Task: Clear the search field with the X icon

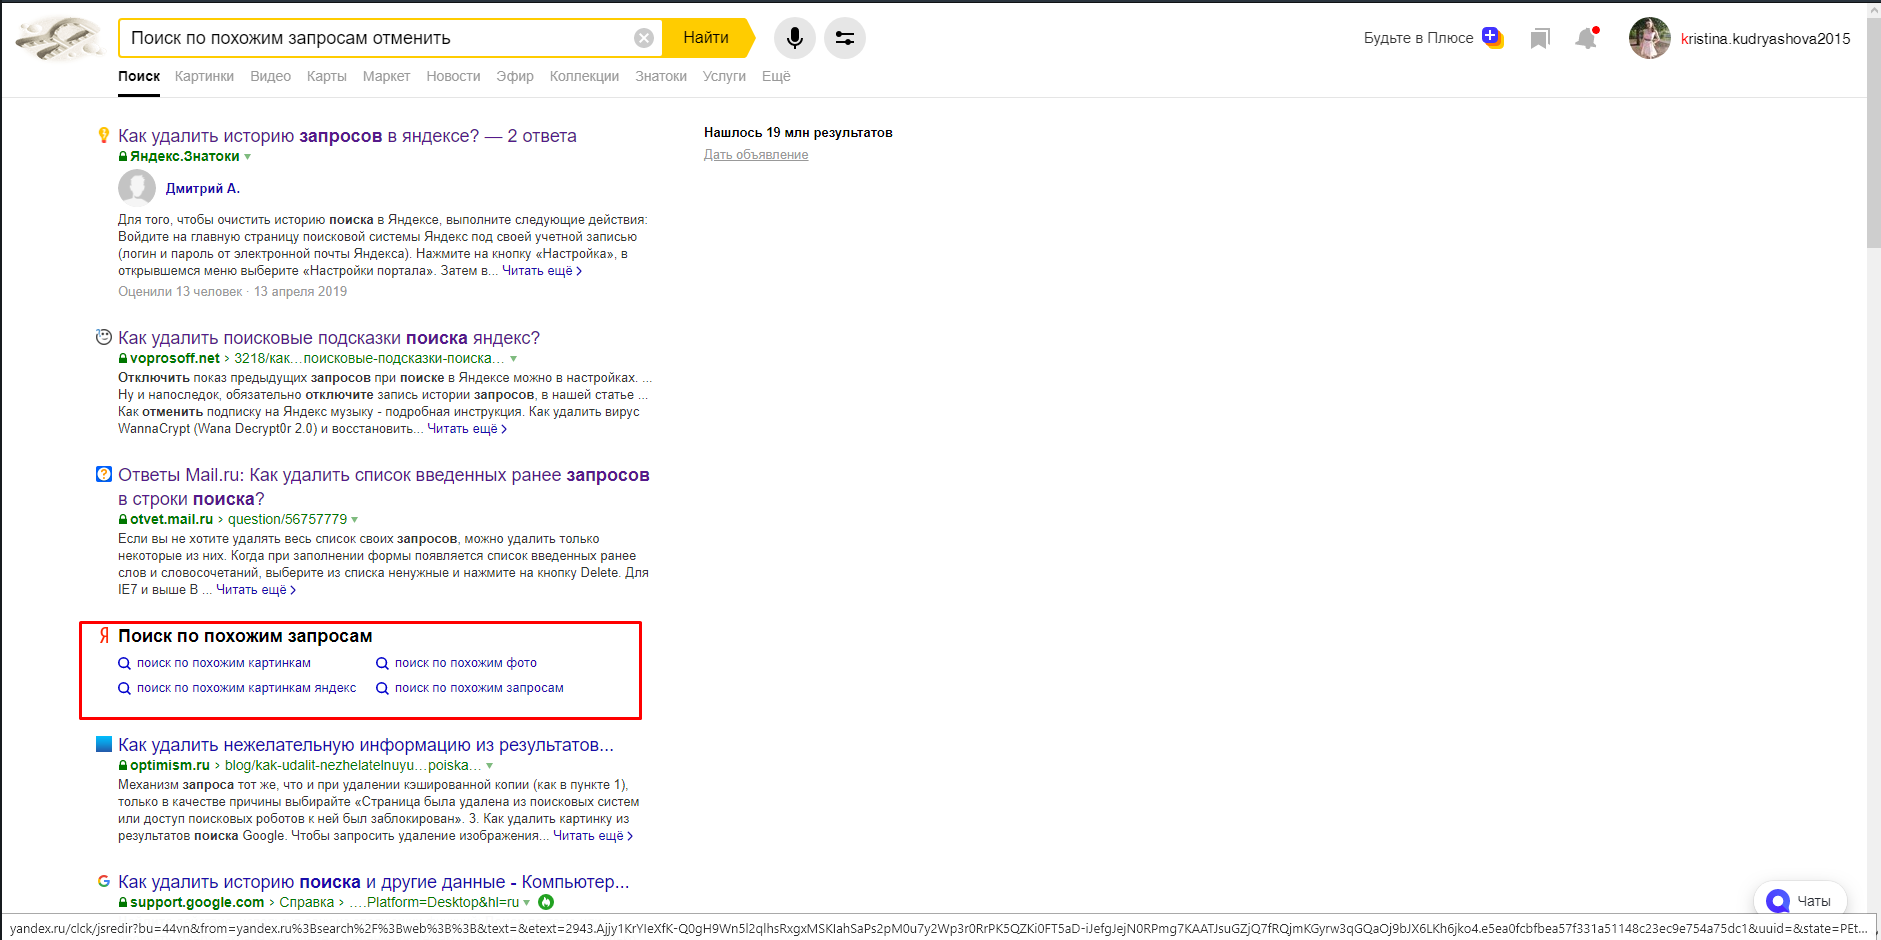Action: pyautogui.click(x=644, y=38)
